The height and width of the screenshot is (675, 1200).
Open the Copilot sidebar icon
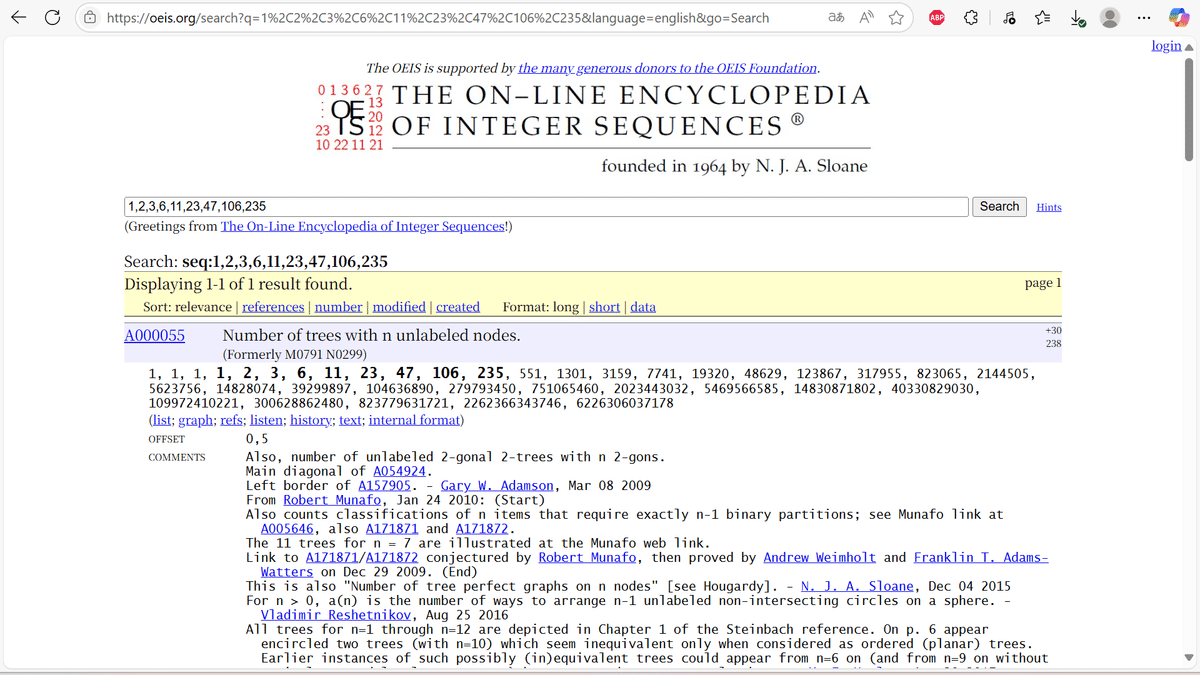[x=1179, y=17]
